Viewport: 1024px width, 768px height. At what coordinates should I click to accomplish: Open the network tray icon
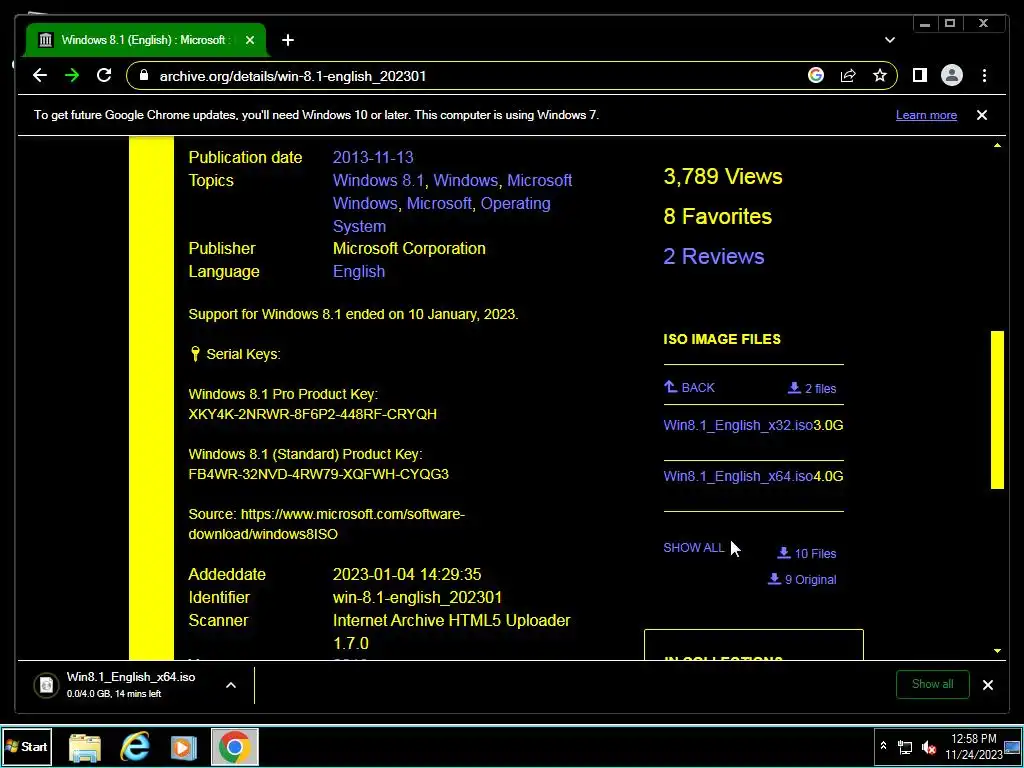[x=904, y=747]
